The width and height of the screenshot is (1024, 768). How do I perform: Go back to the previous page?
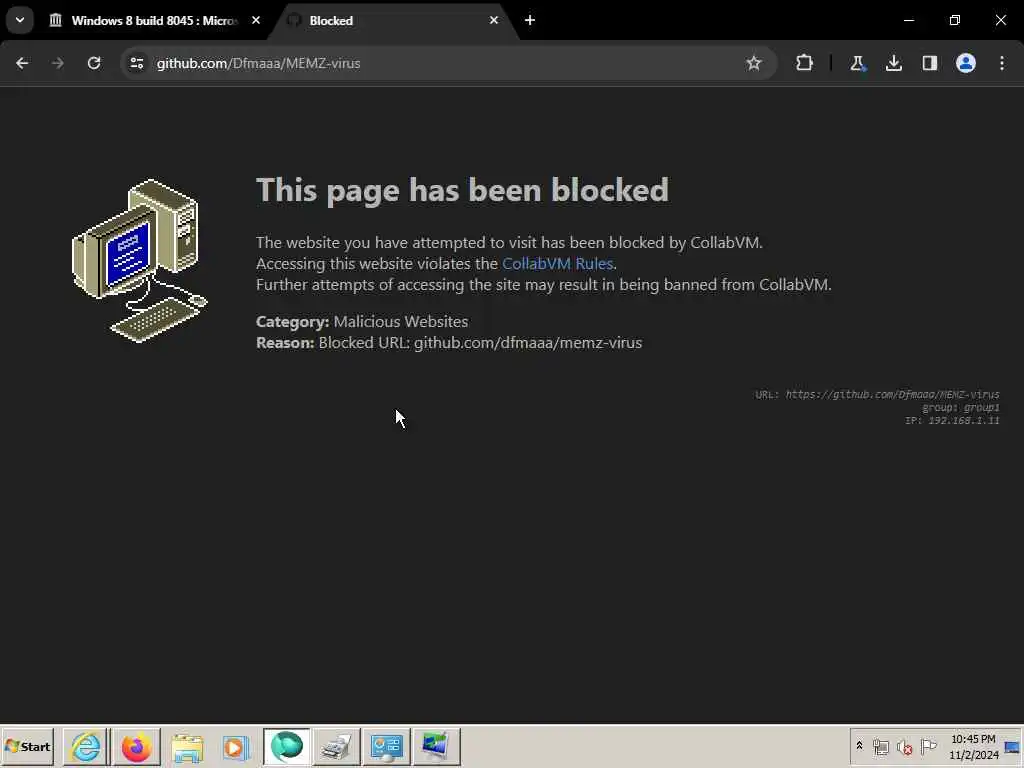[x=22, y=63]
